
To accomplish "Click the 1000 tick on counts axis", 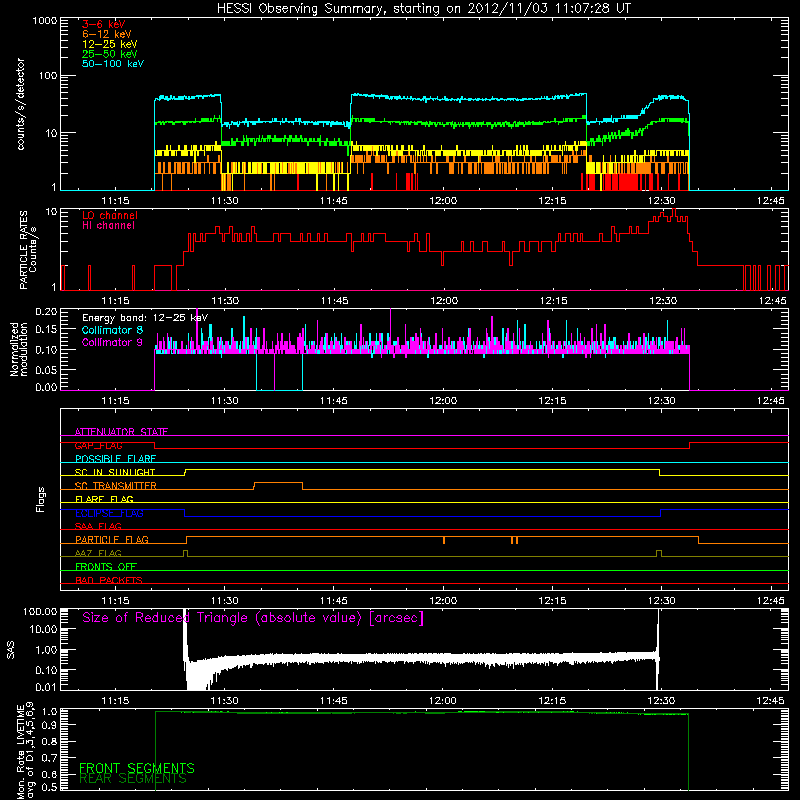I will pos(44,21).
